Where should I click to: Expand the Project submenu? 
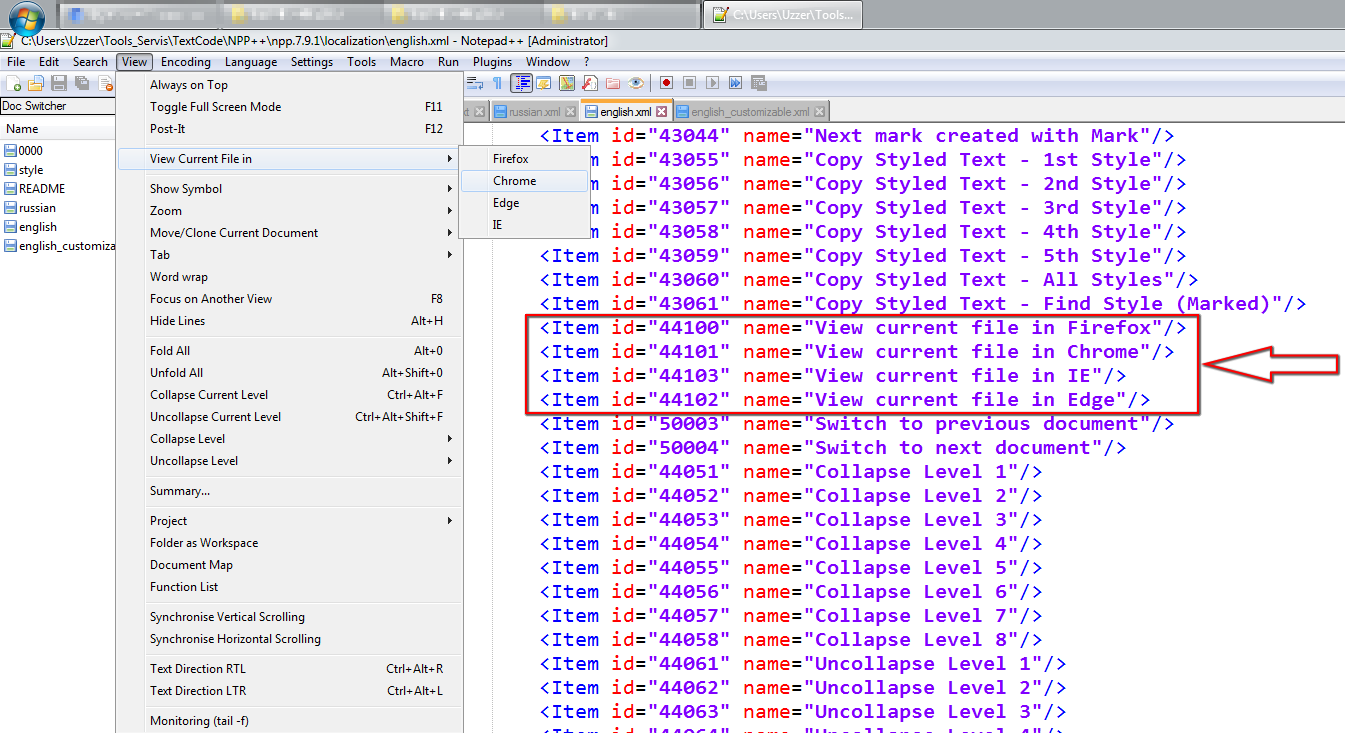[x=290, y=521]
